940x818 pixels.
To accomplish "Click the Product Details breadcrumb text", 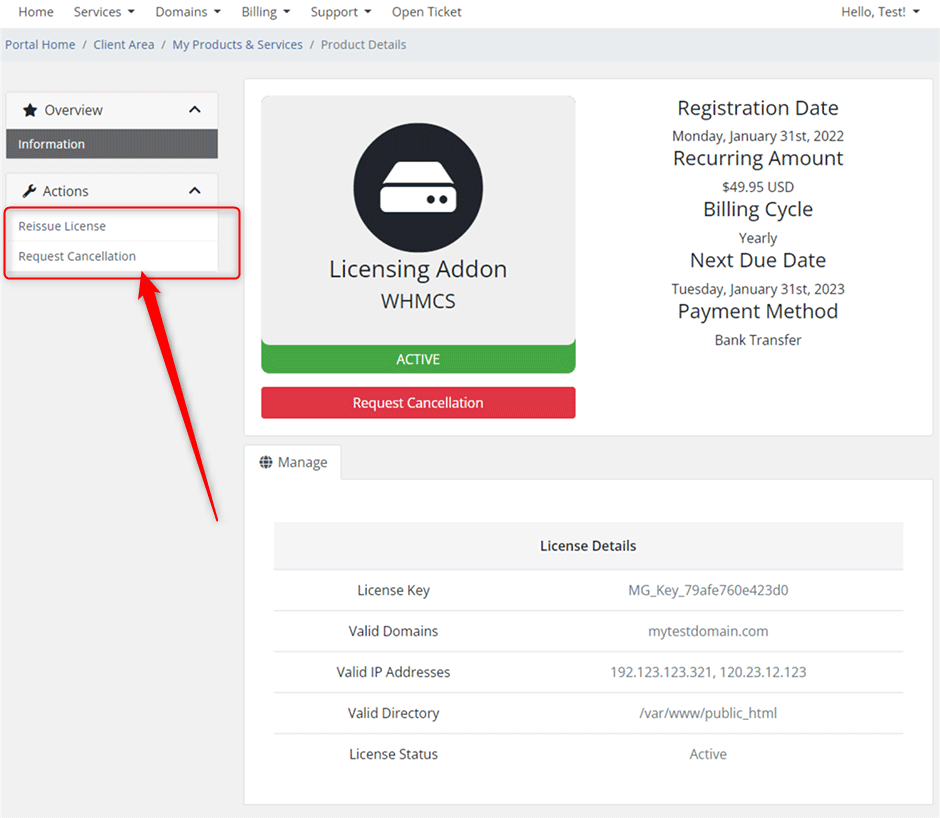I will pos(363,44).
